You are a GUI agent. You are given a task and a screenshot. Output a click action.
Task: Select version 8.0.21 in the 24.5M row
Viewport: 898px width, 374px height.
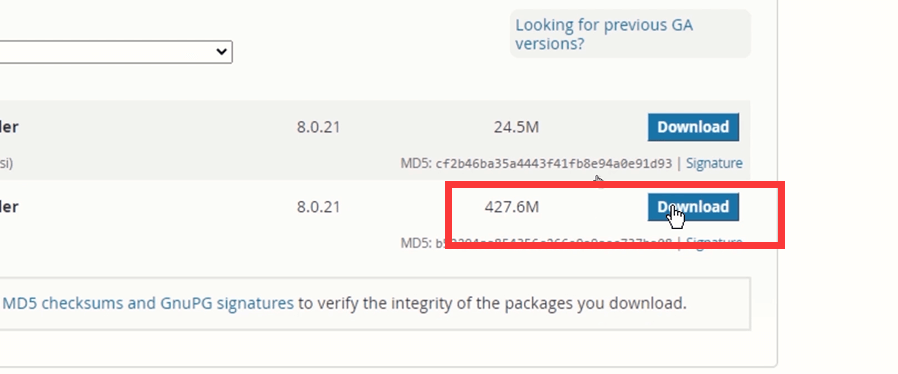pos(318,127)
